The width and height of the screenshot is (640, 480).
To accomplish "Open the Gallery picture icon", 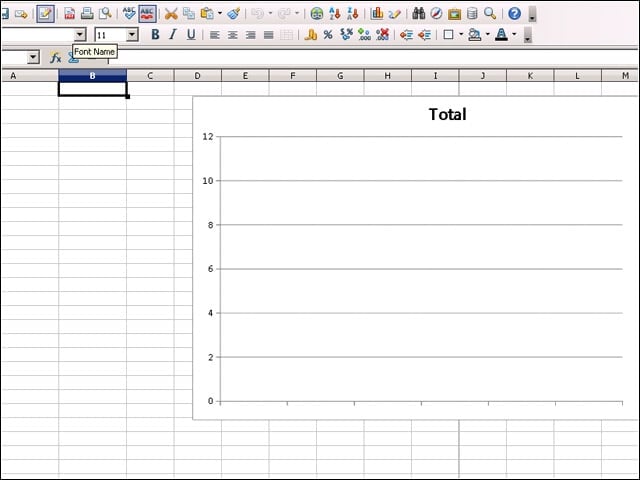I will (x=454, y=14).
